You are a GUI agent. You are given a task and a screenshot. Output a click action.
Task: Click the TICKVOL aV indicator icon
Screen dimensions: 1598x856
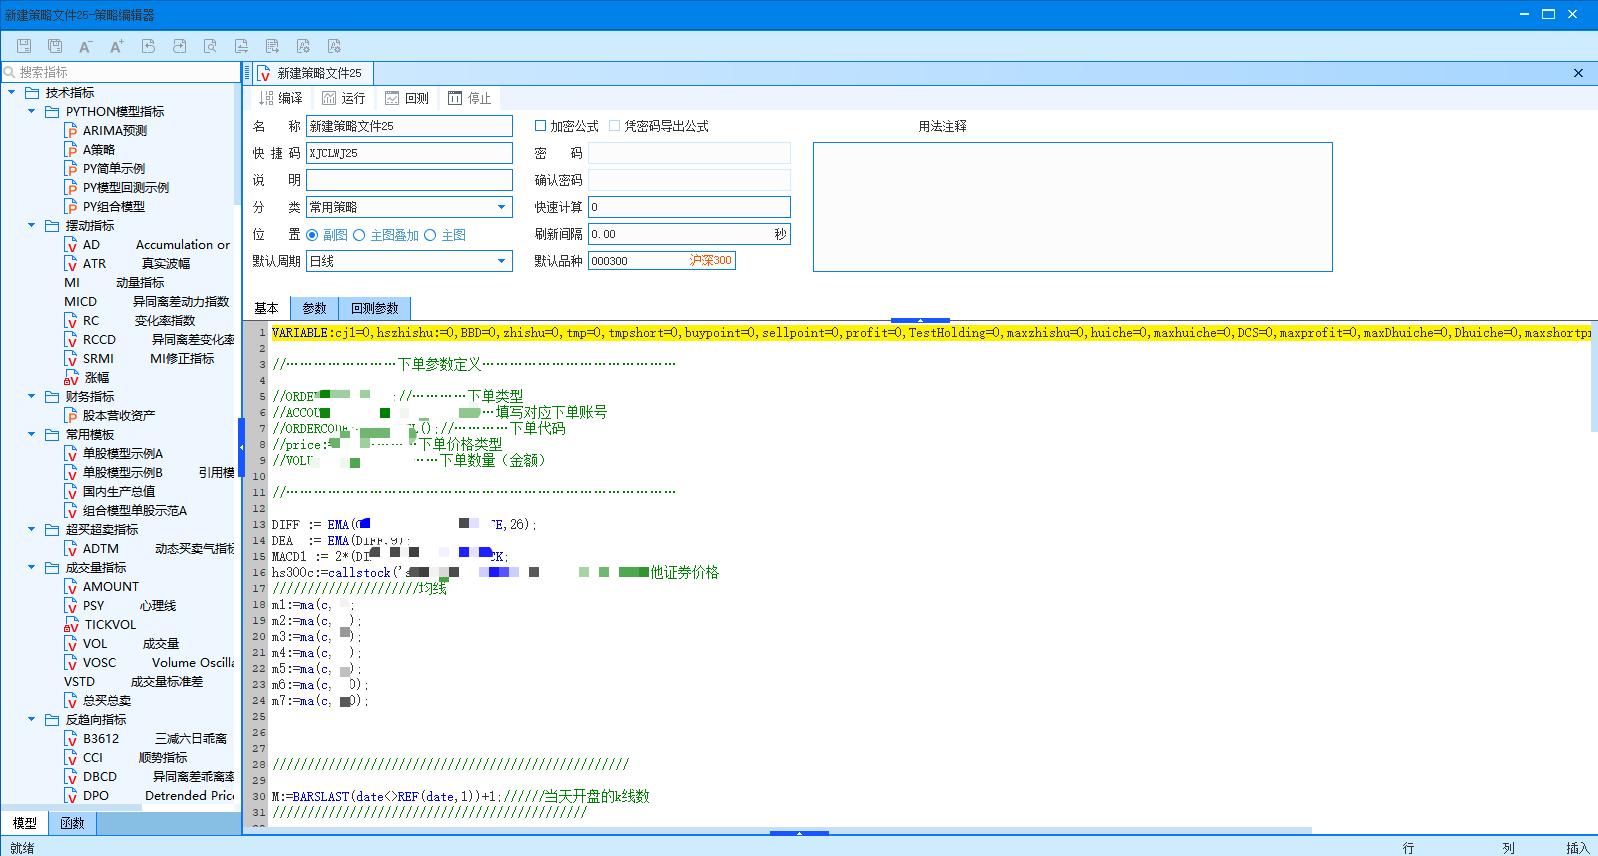point(71,625)
